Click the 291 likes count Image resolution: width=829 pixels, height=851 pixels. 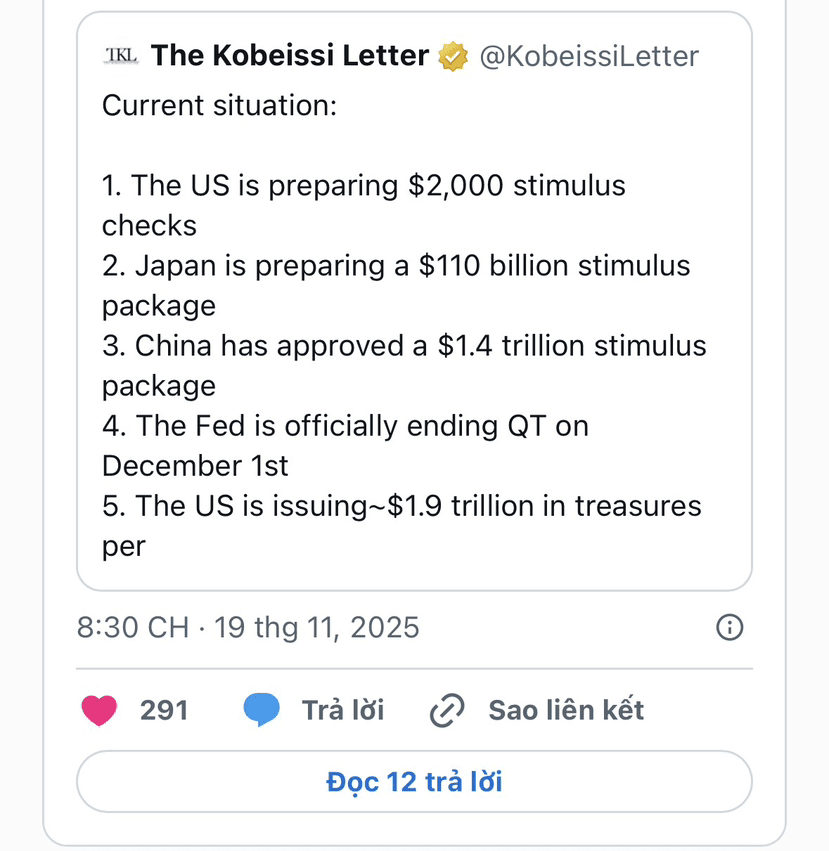click(x=164, y=711)
